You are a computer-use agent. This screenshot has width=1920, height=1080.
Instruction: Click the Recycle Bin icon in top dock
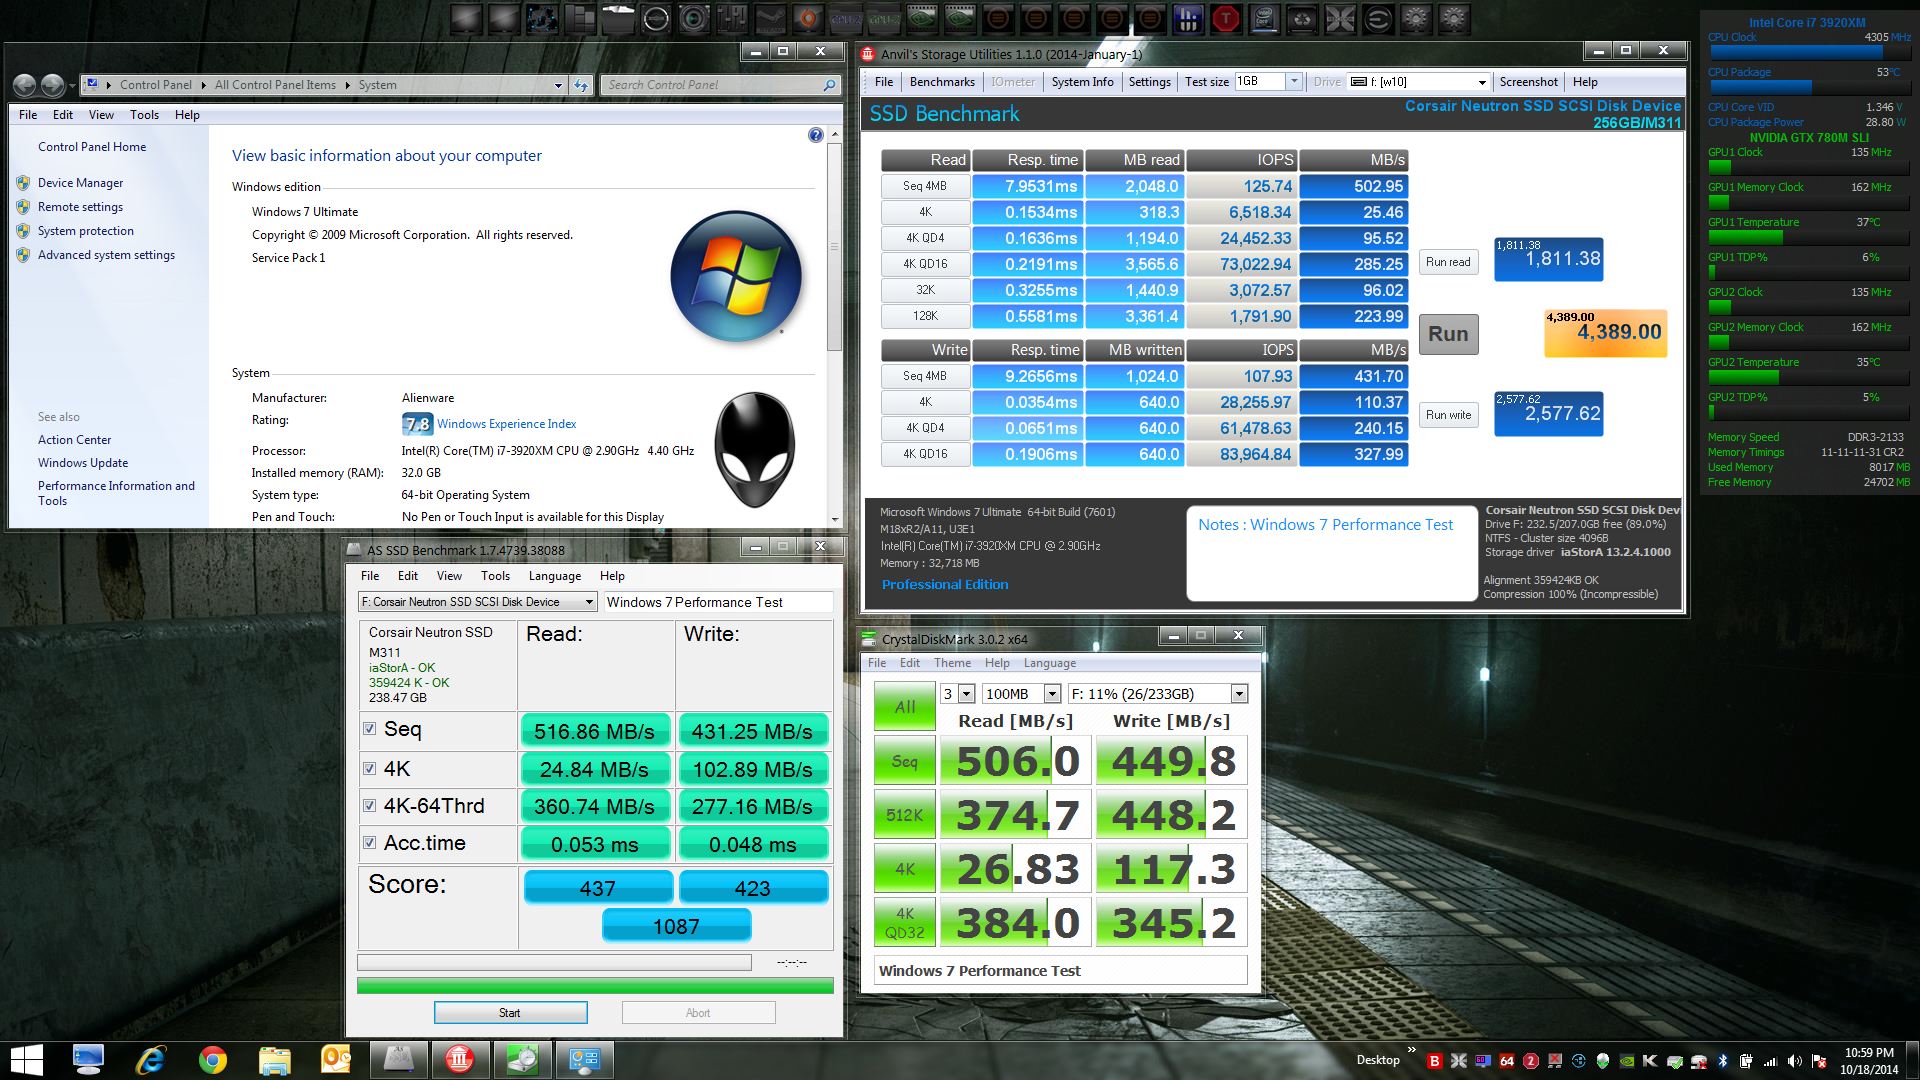[1302, 18]
